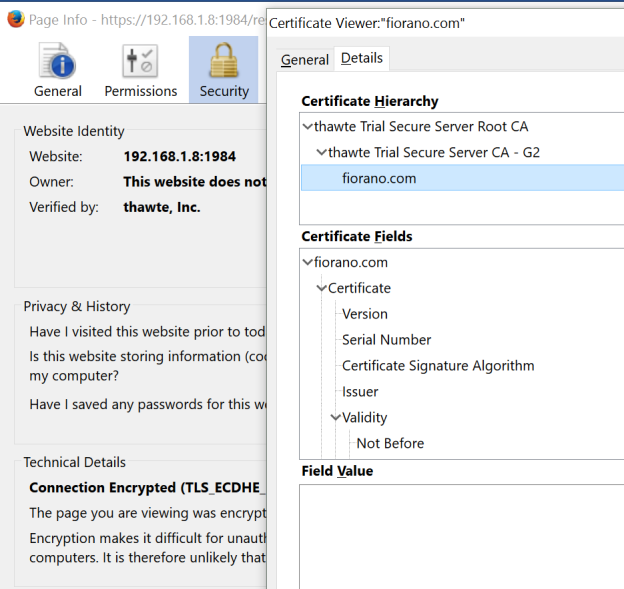Screen dimensions: 624x589
Task: Select the Serial Number field
Action: click(x=386, y=340)
